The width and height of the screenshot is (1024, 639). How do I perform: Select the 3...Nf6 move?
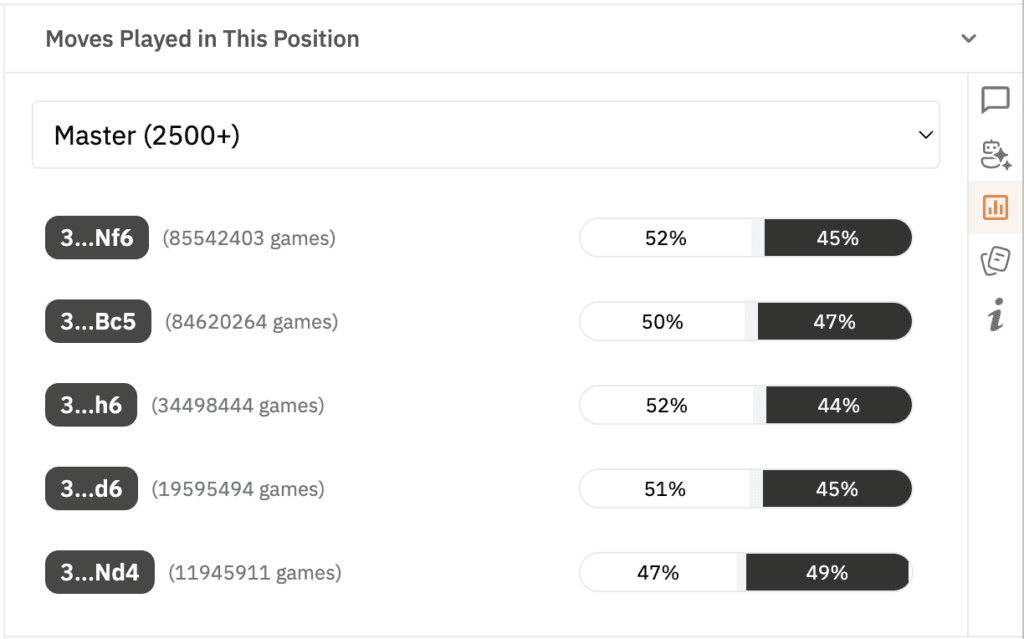coord(97,238)
